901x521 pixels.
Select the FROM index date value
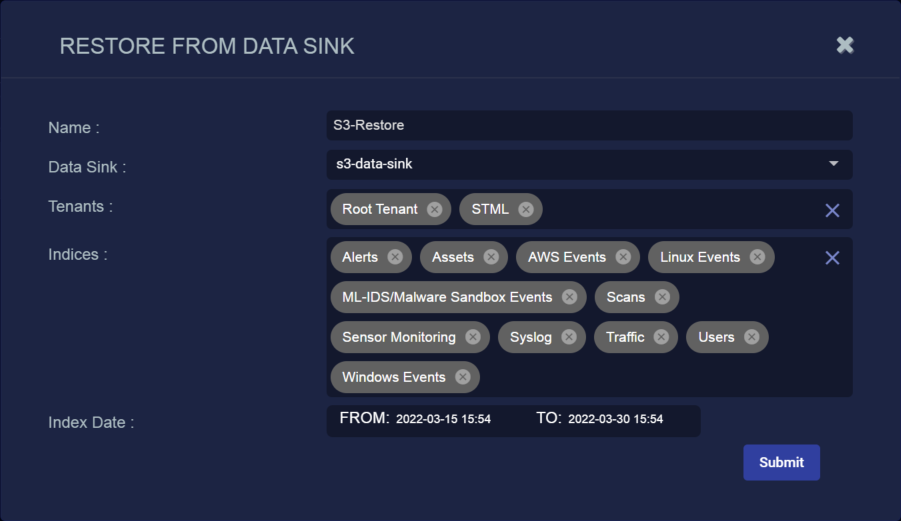coord(443,419)
